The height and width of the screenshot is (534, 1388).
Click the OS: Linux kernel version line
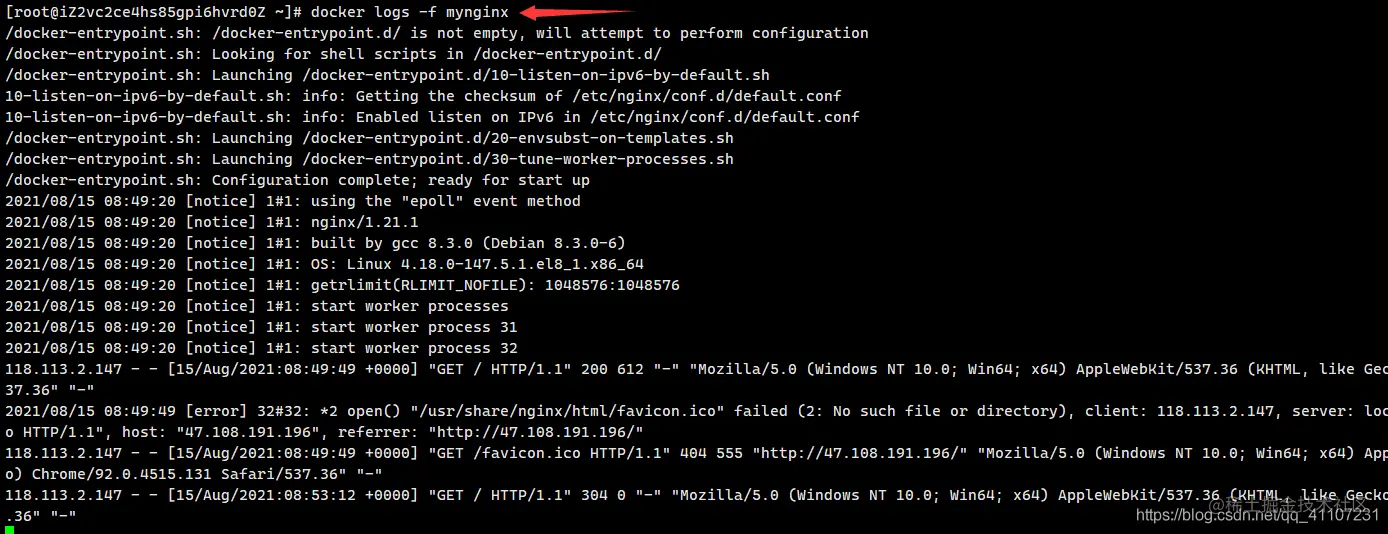click(324, 264)
